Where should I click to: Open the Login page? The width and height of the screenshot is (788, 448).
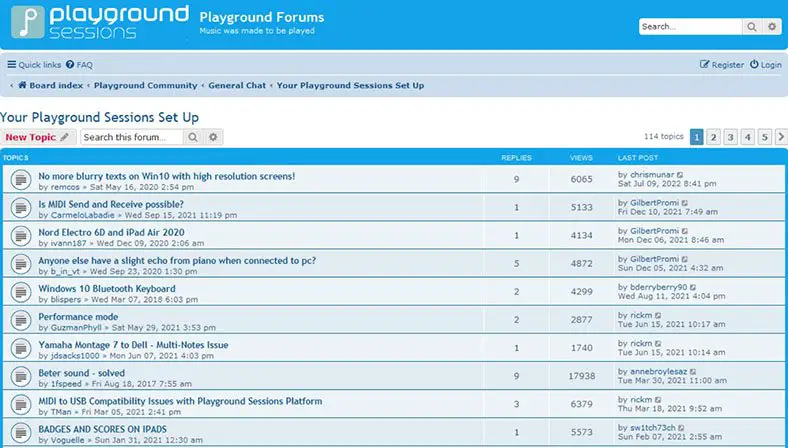click(x=766, y=65)
